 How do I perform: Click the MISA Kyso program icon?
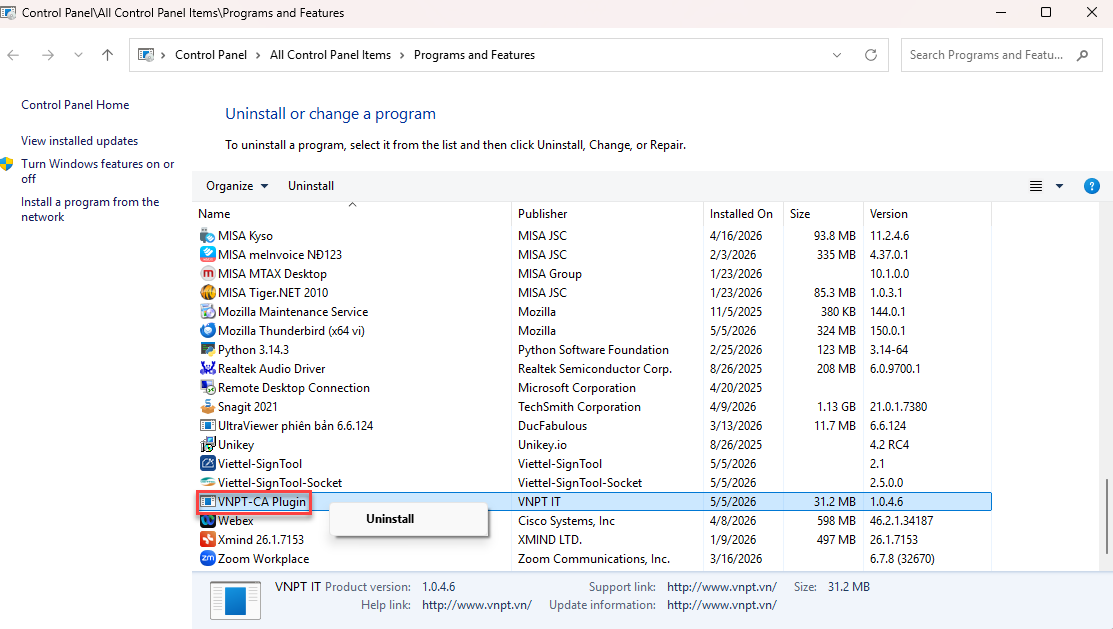207,236
